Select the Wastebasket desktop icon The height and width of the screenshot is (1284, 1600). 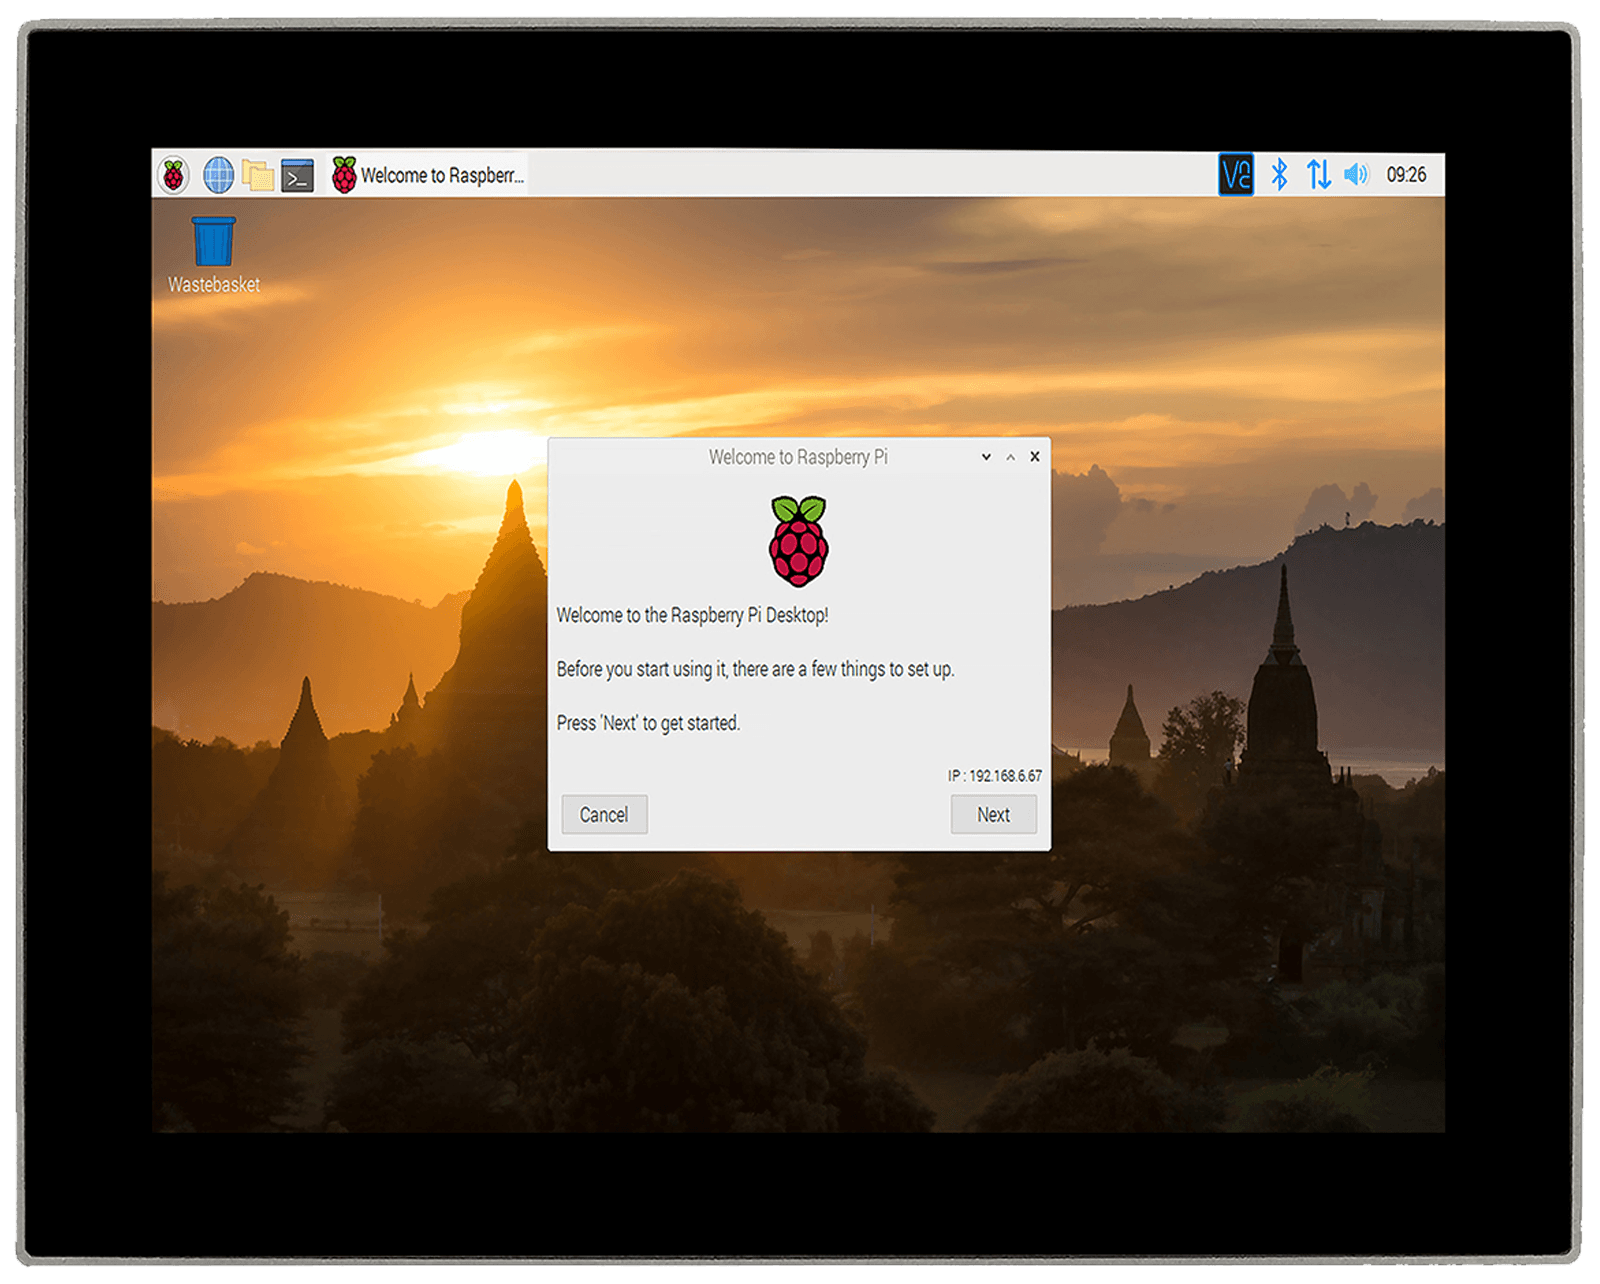213,255
